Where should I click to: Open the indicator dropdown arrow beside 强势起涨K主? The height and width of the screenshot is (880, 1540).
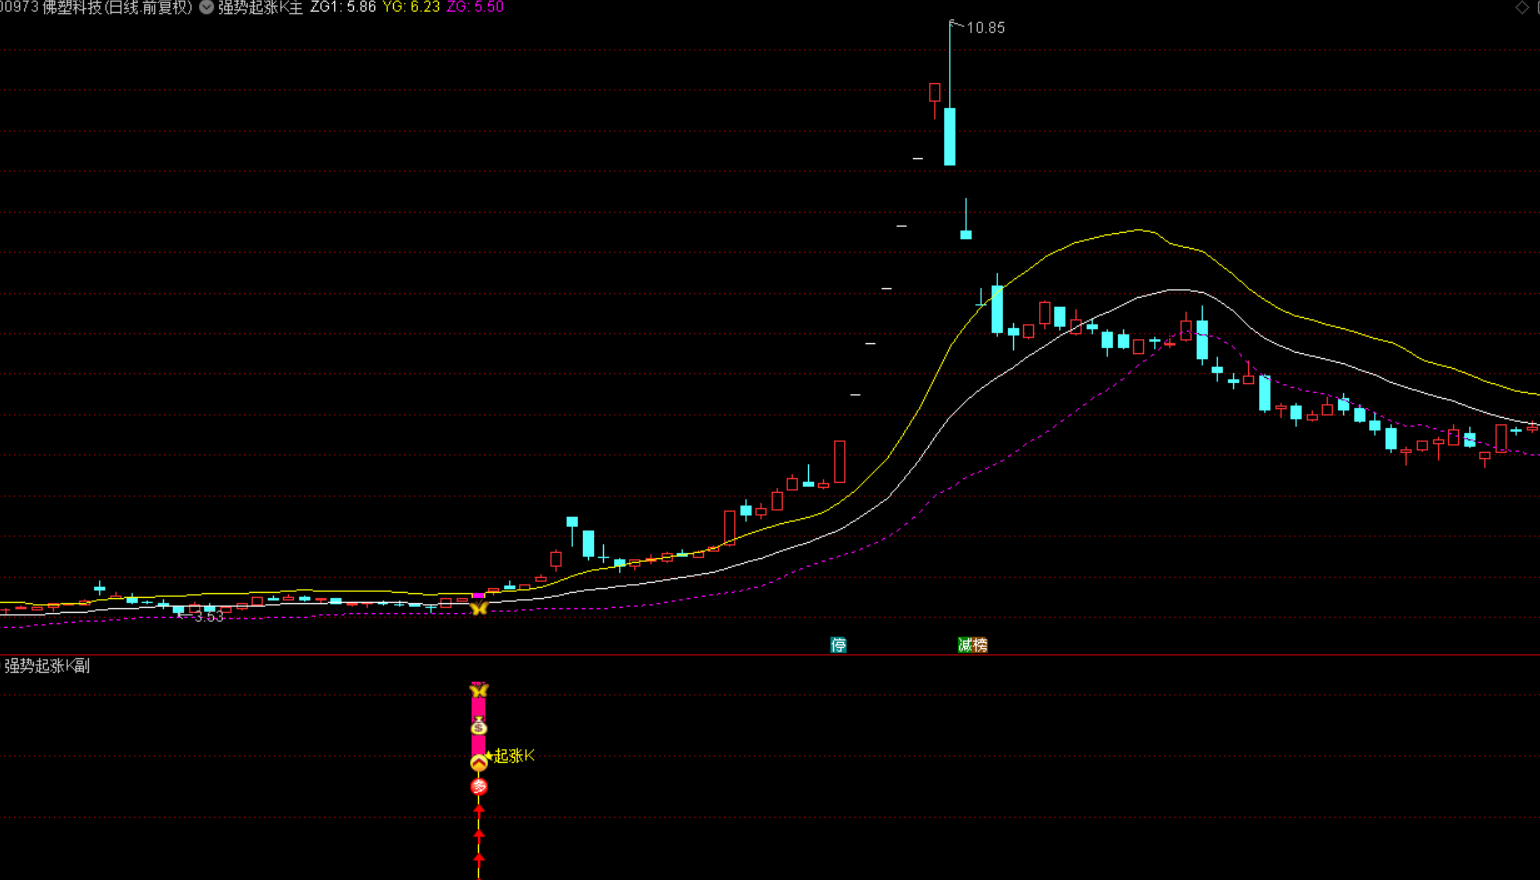click(x=207, y=7)
